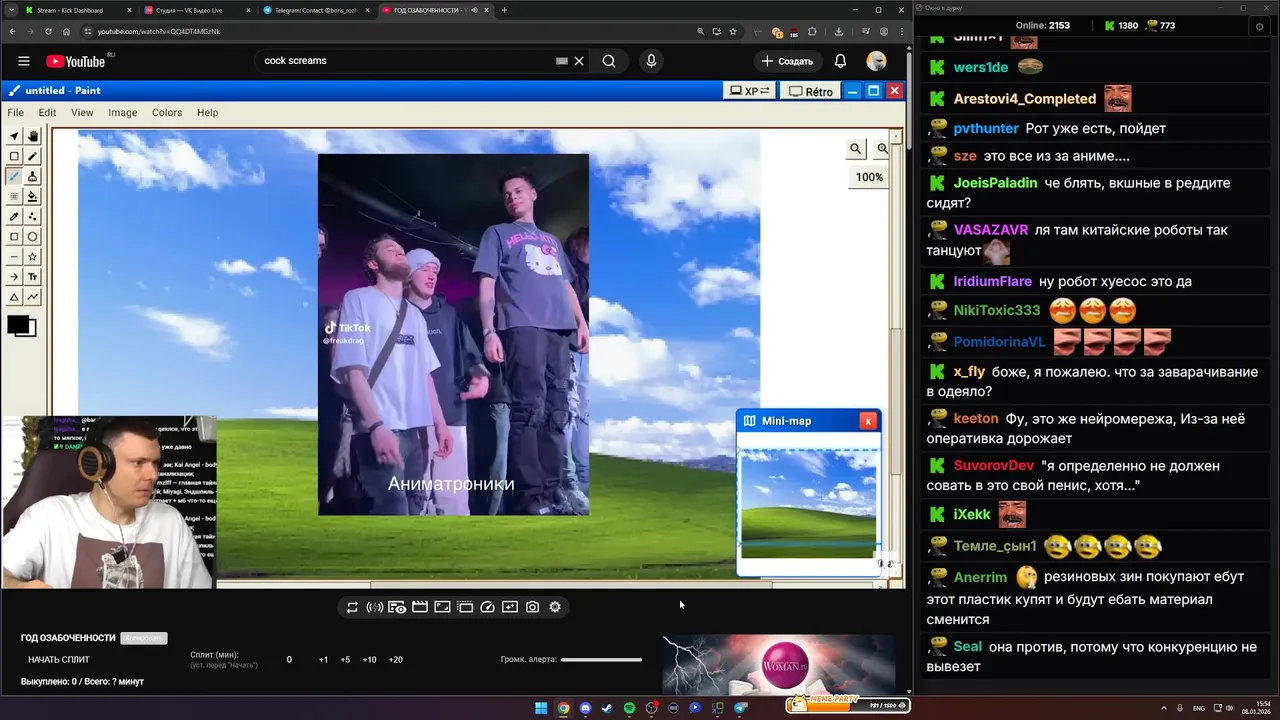The width and height of the screenshot is (1280, 720).
Task: Clear the YouTube search text with X
Action: pyautogui.click(x=579, y=61)
